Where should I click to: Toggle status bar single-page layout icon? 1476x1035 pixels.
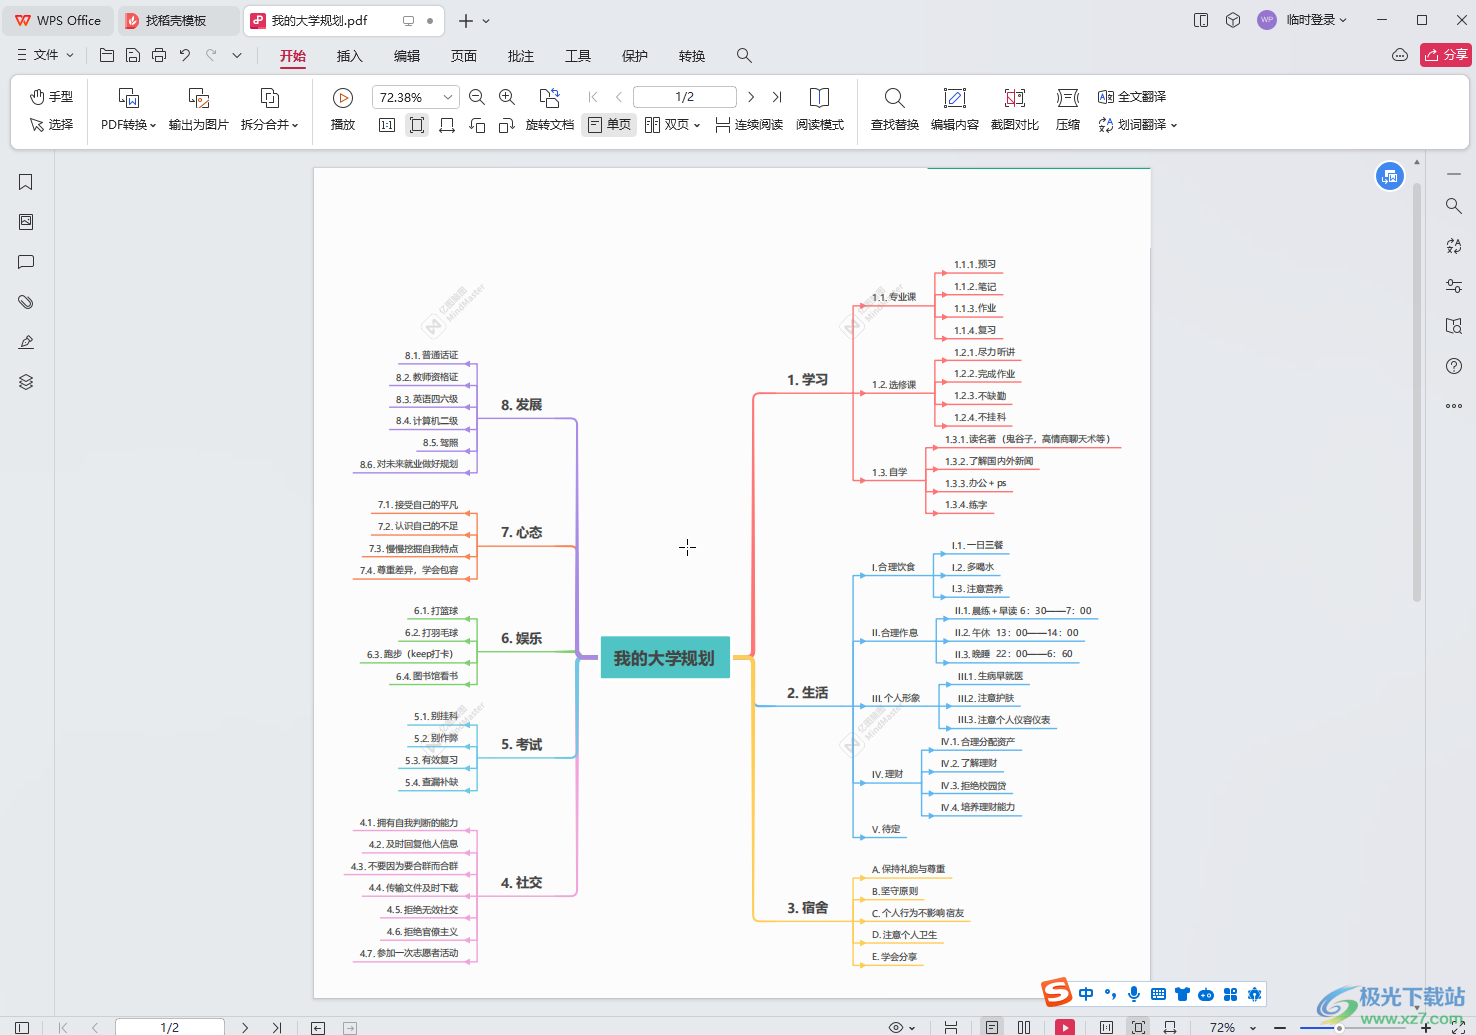coord(992,1027)
